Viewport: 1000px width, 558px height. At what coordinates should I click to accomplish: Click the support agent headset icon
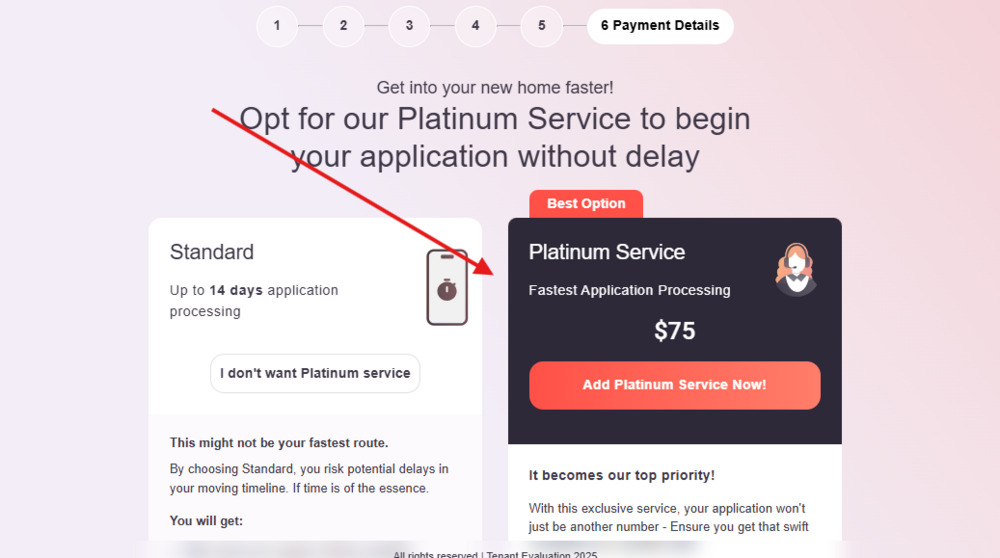click(796, 269)
